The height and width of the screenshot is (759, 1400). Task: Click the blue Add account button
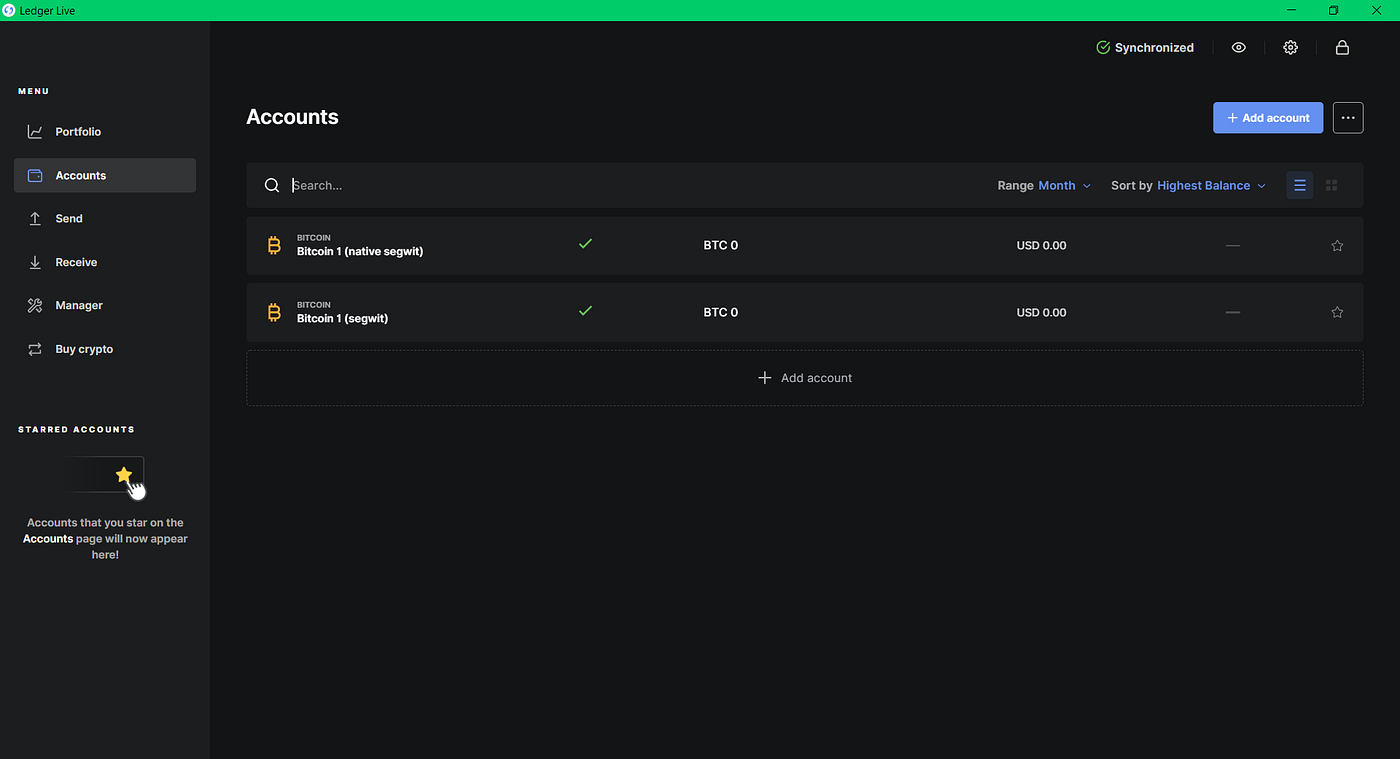1268,118
